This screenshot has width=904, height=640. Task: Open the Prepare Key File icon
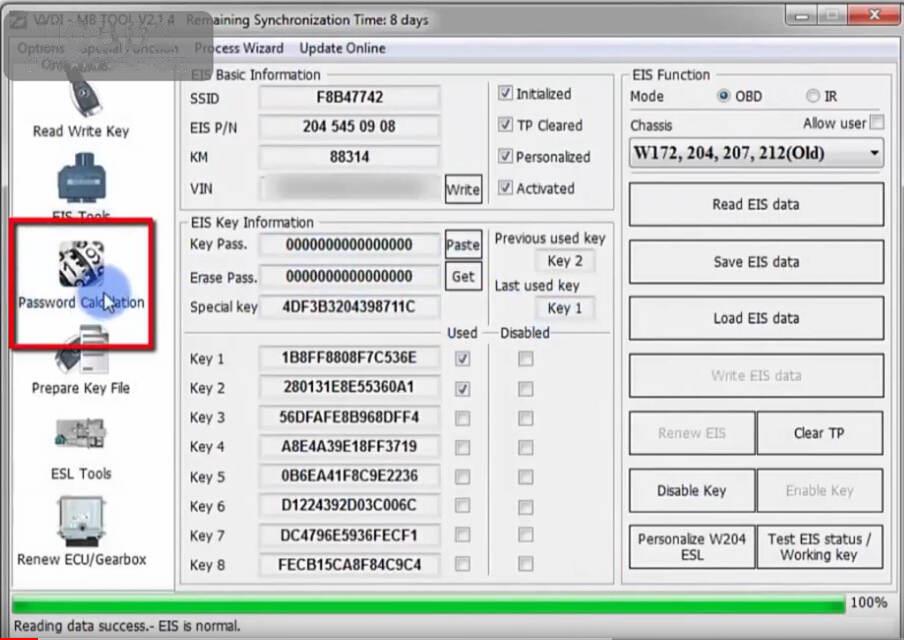coord(82,350)
